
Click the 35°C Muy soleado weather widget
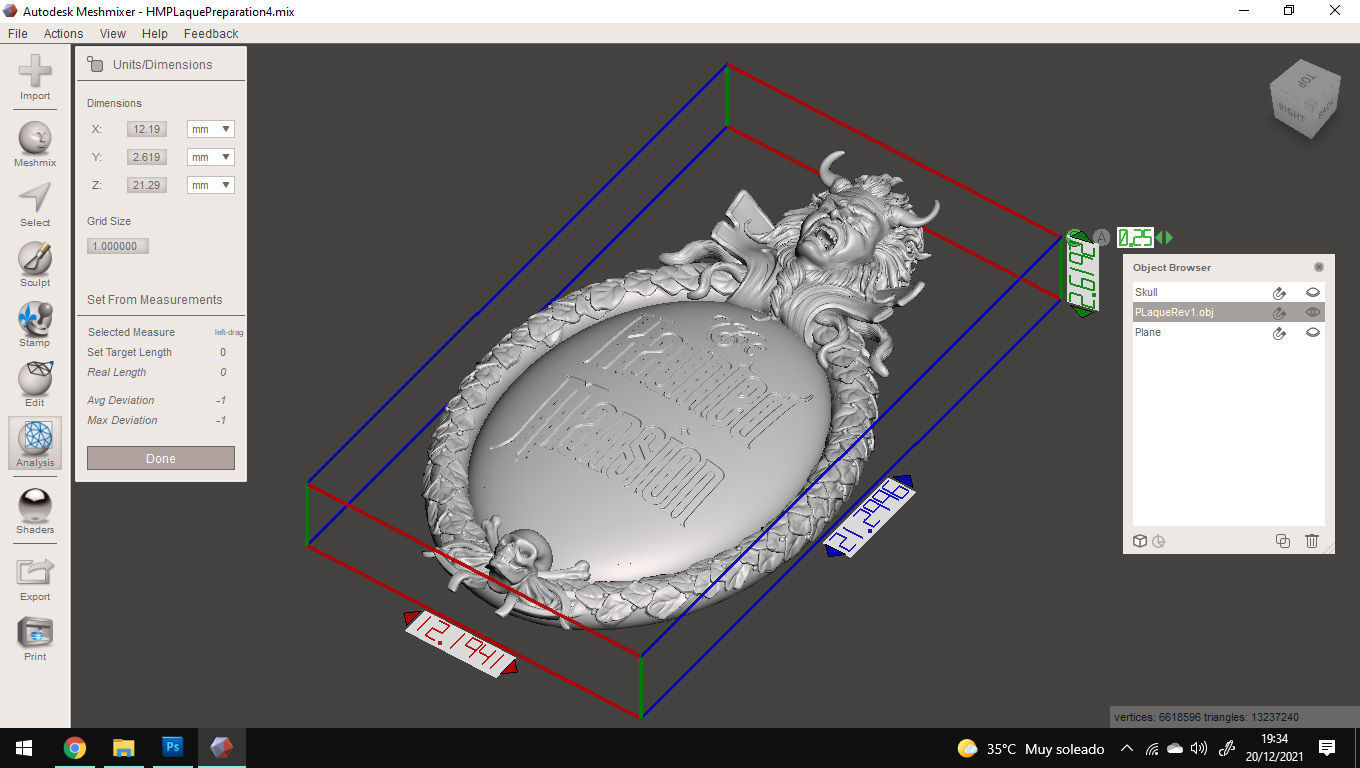[1030, 748]
